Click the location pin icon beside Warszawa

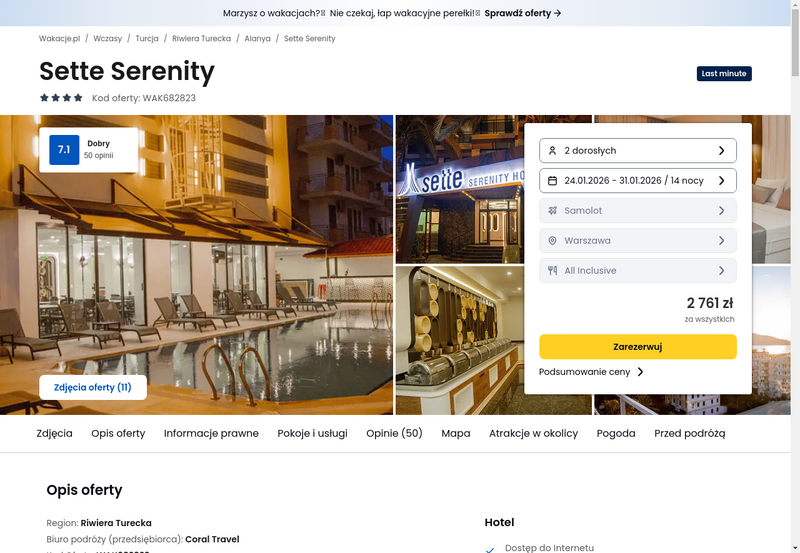[552, 240]
